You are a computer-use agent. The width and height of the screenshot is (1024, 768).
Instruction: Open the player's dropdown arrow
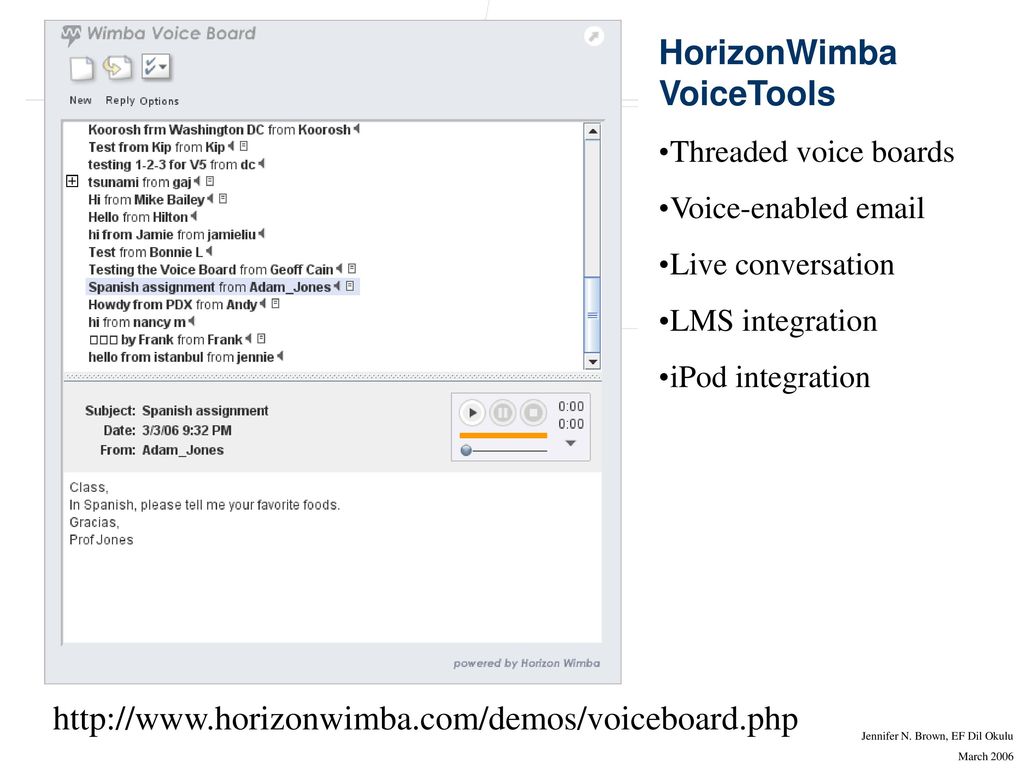(x=570, y=443)
